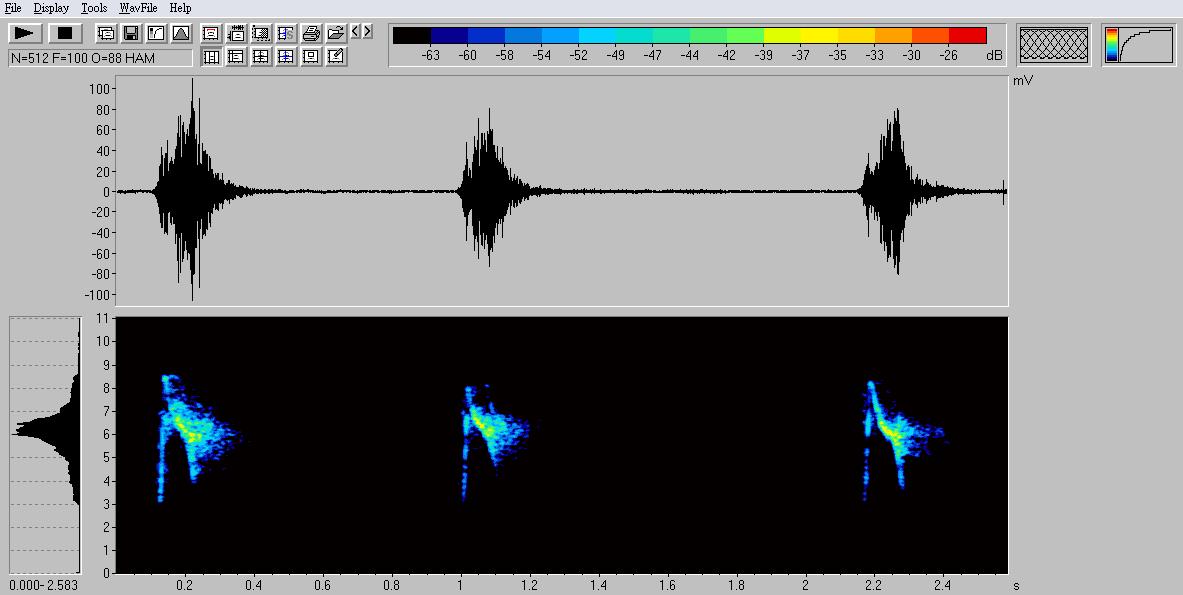Screen dimensions: 1183x595
Task: Click the red swatch on dB color scale
Action: 967,36
